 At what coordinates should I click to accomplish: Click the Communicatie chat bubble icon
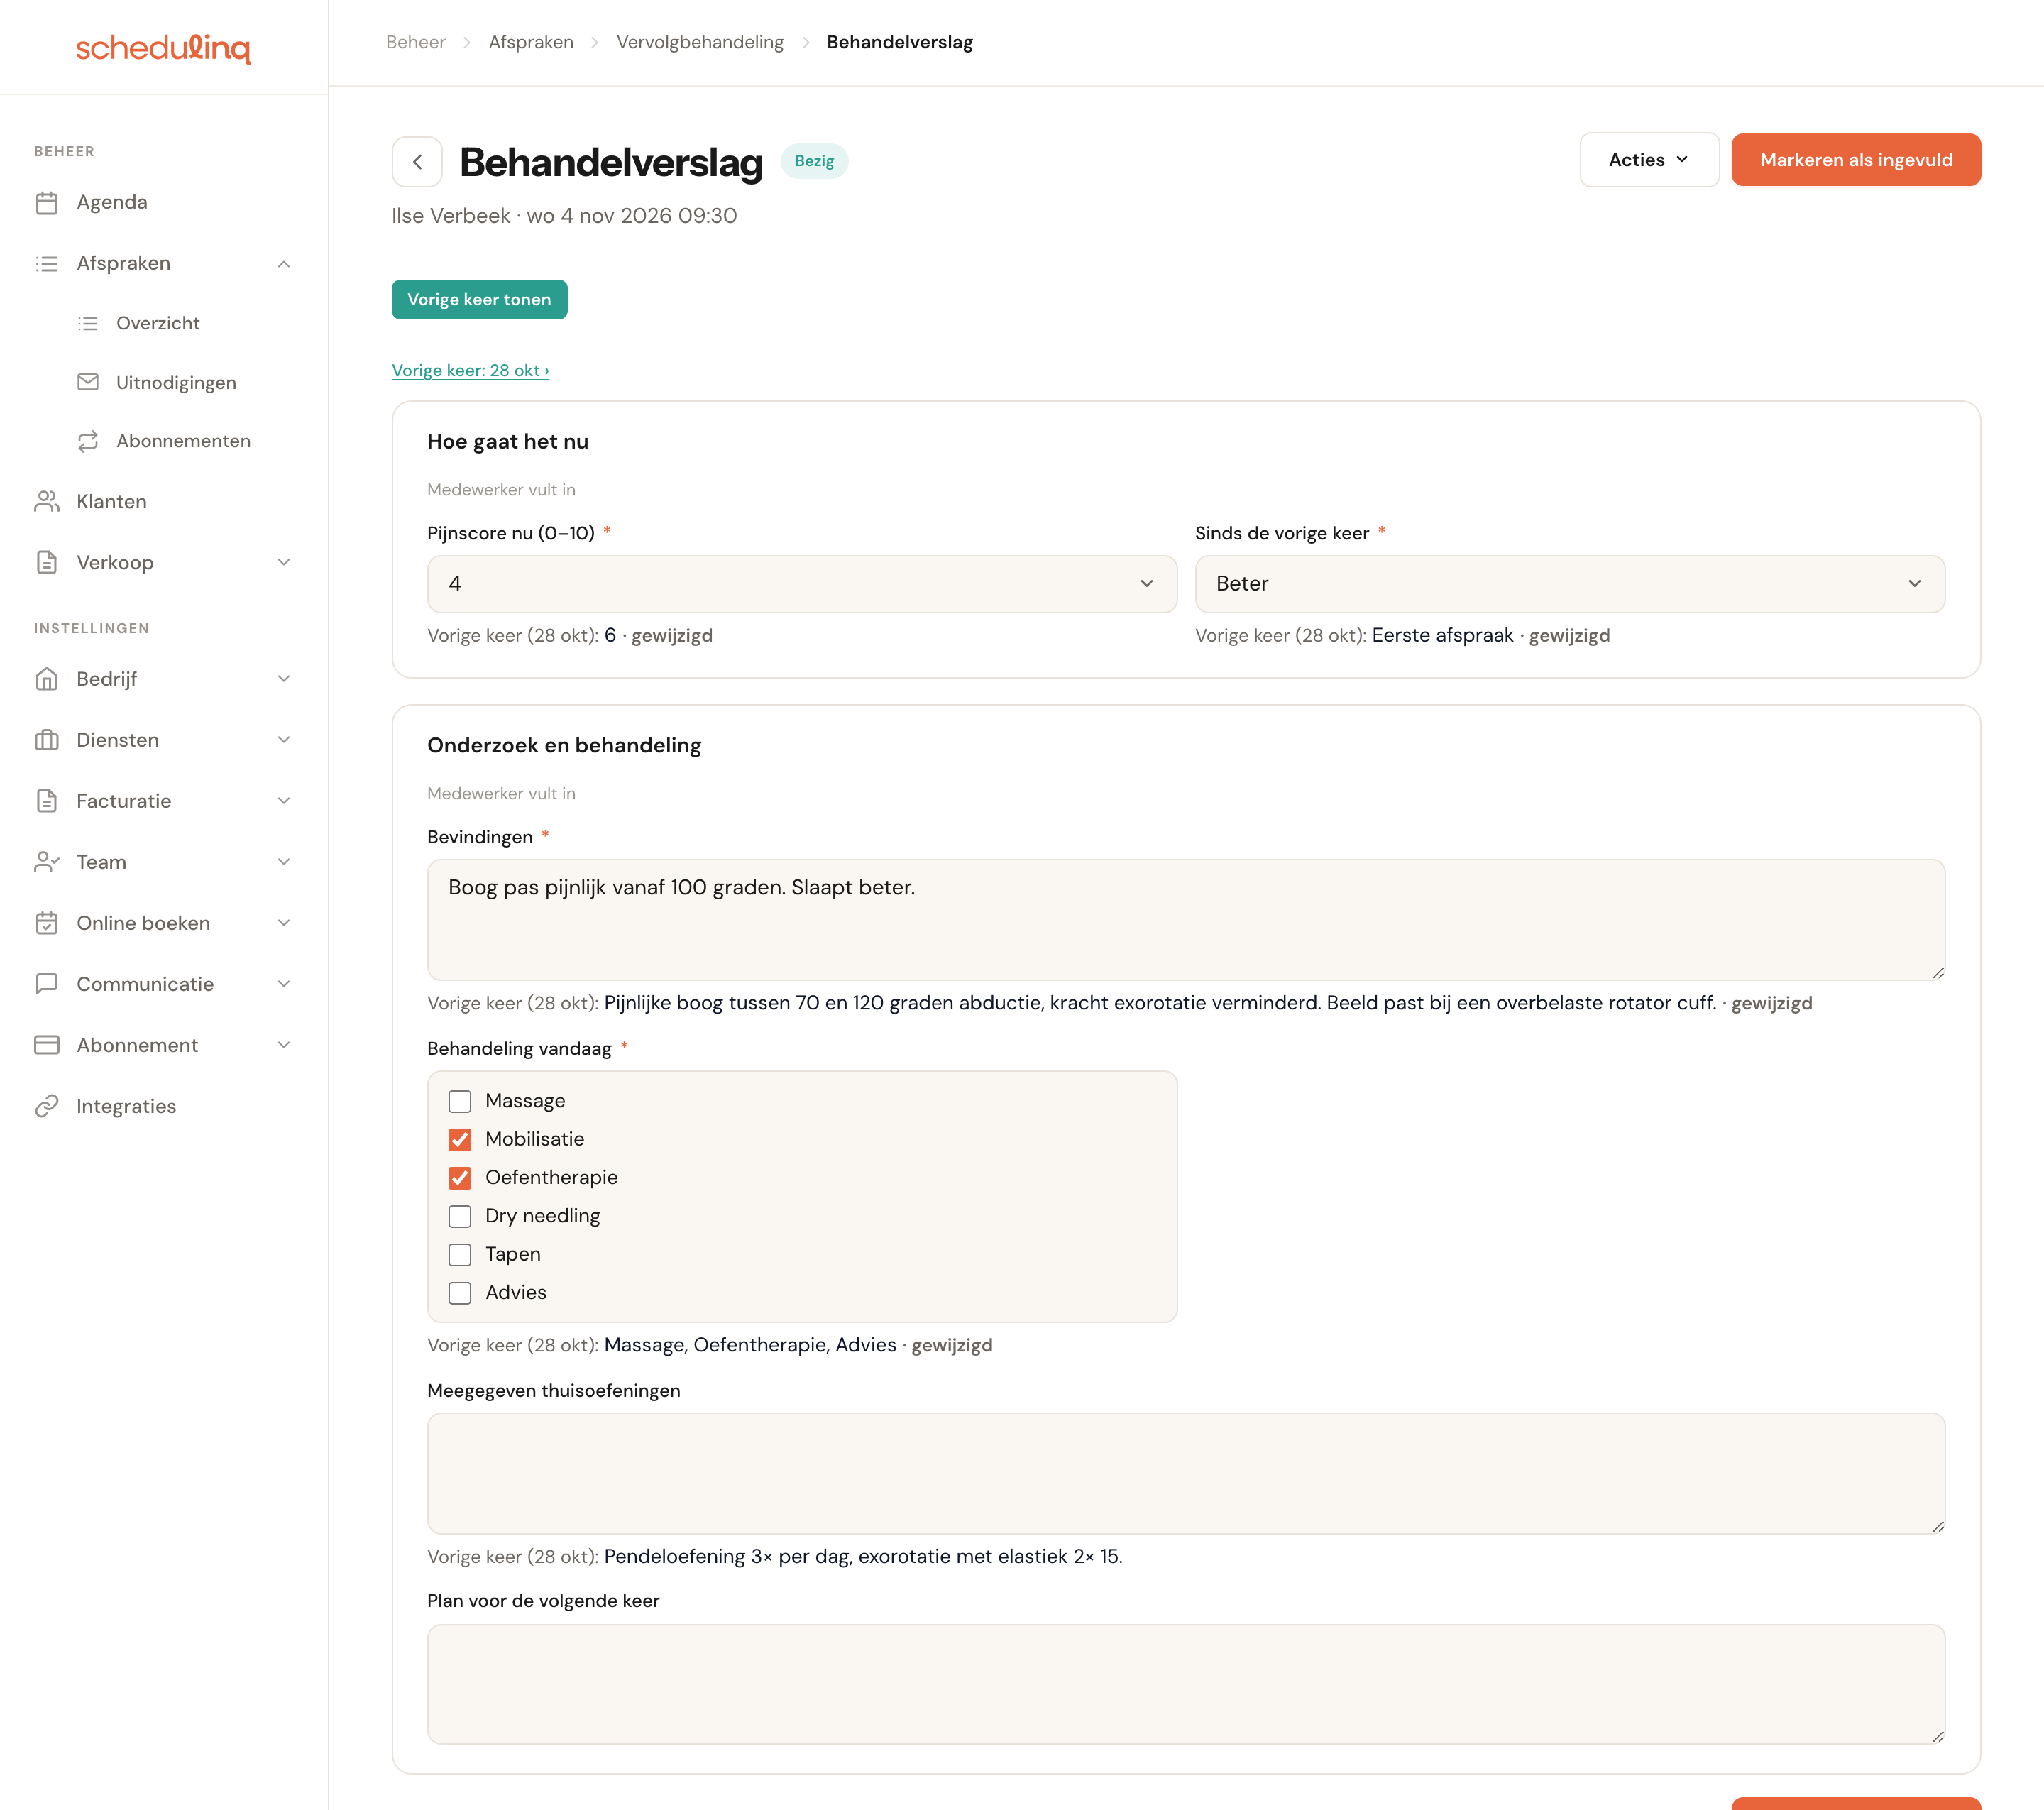[x=47, y=985]
